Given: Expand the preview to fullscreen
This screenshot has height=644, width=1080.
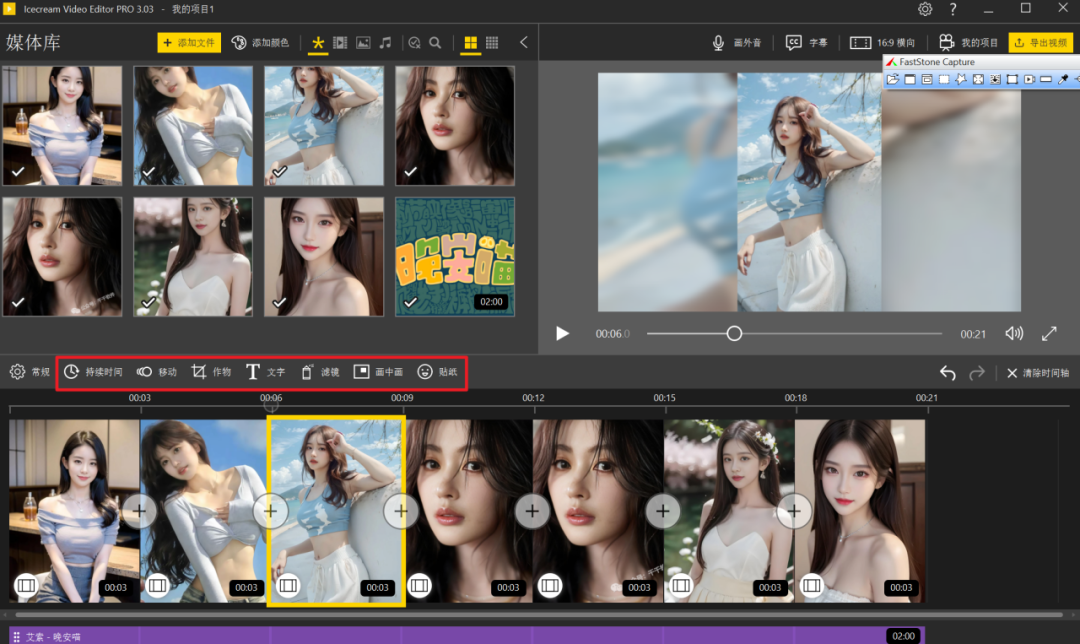Looking at the screenshot, I should click(1049, 334).
